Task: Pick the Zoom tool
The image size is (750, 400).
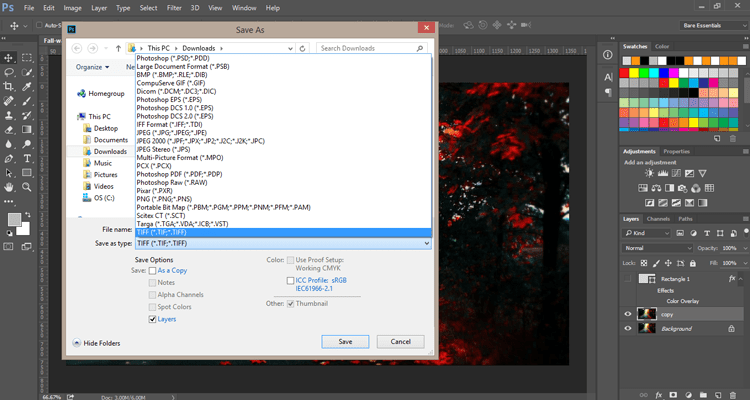Action: [27, 187]
